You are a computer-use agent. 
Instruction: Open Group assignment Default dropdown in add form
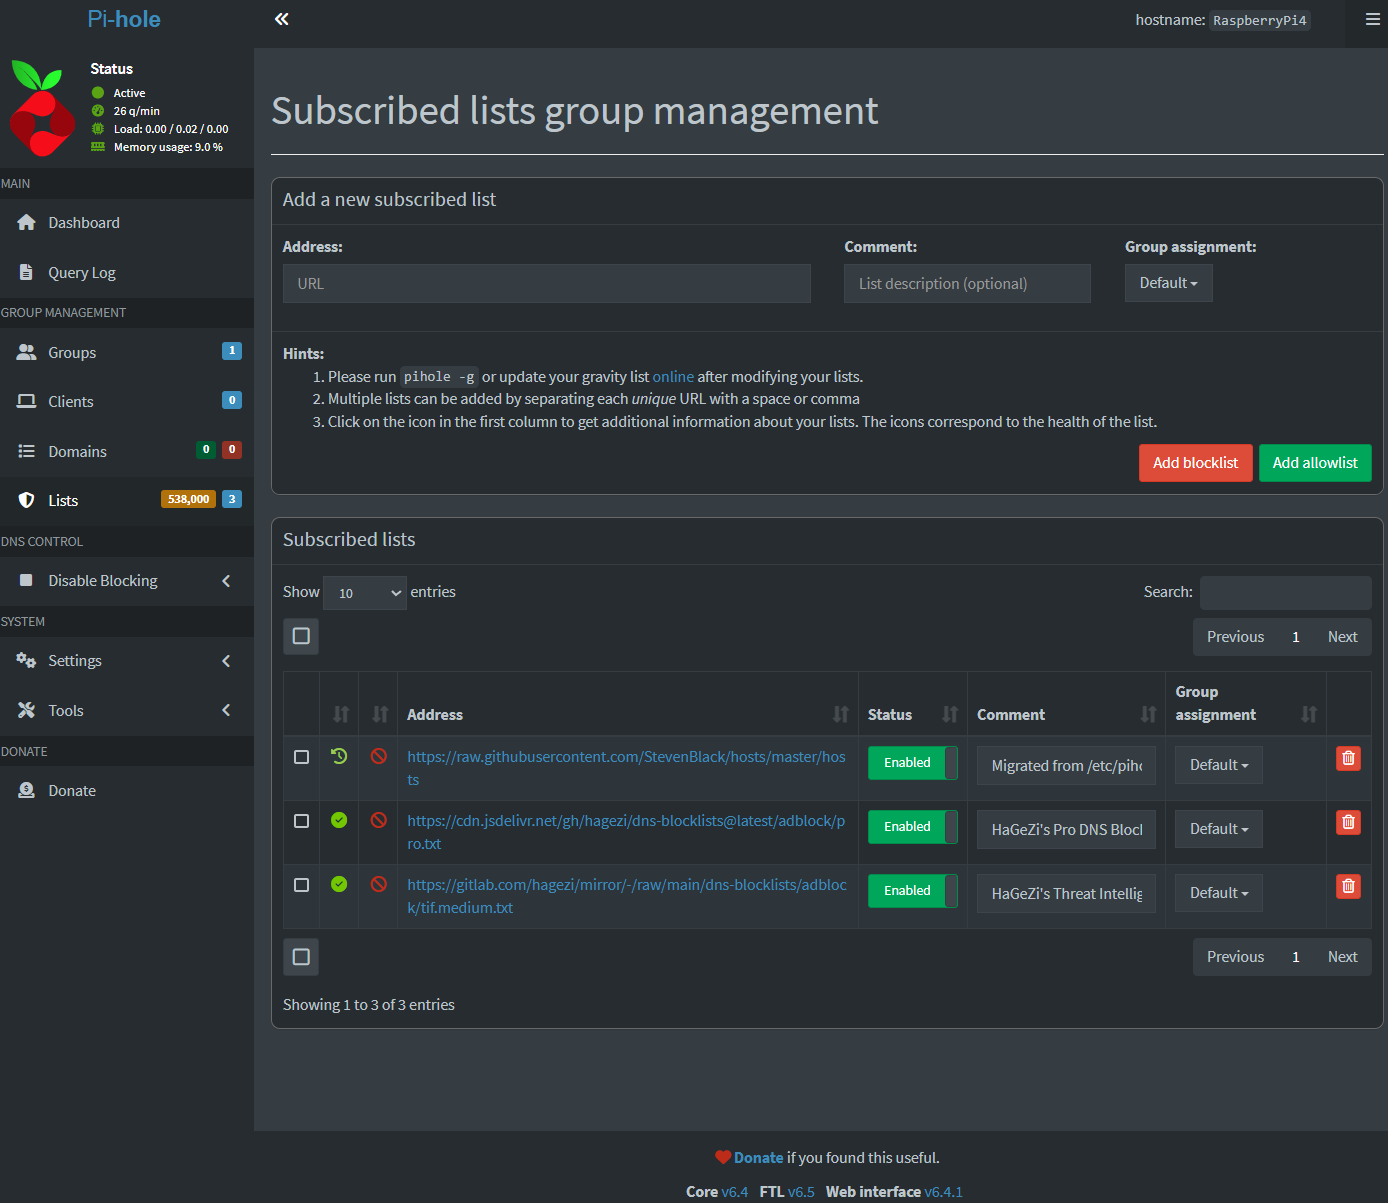click(1168, 283)
